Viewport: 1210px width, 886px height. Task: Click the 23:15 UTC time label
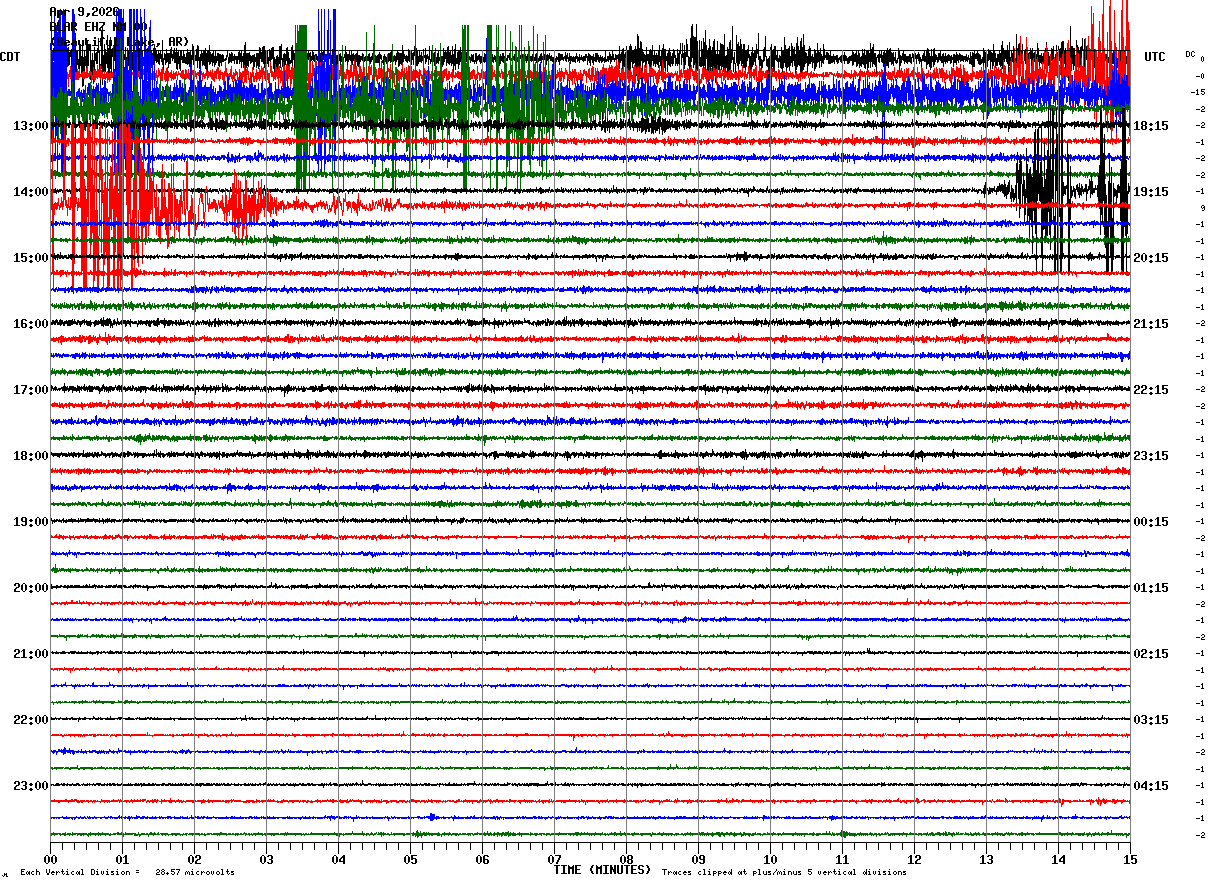(x=1151, y=456)
